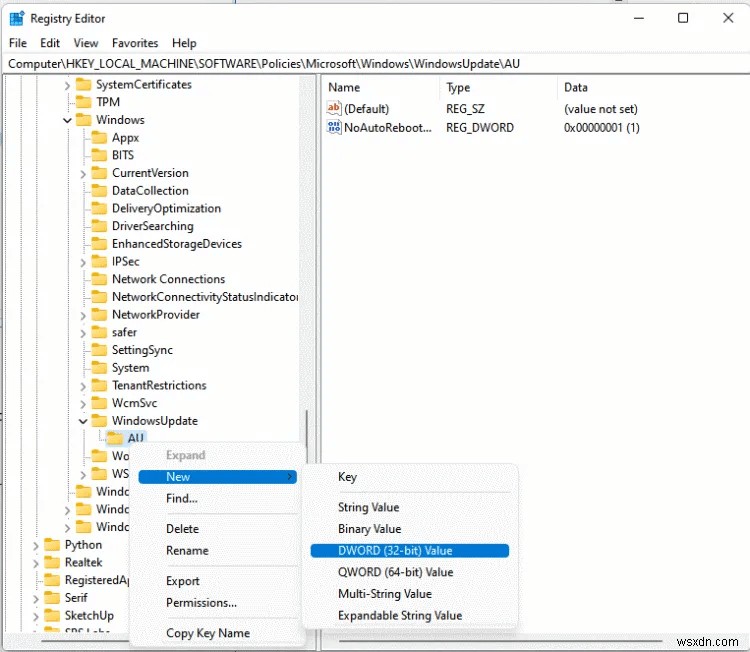This screenshot has width=750, height=652.
Task: Click the TenantRestrictions folder icon
Action: click(99, 385)
